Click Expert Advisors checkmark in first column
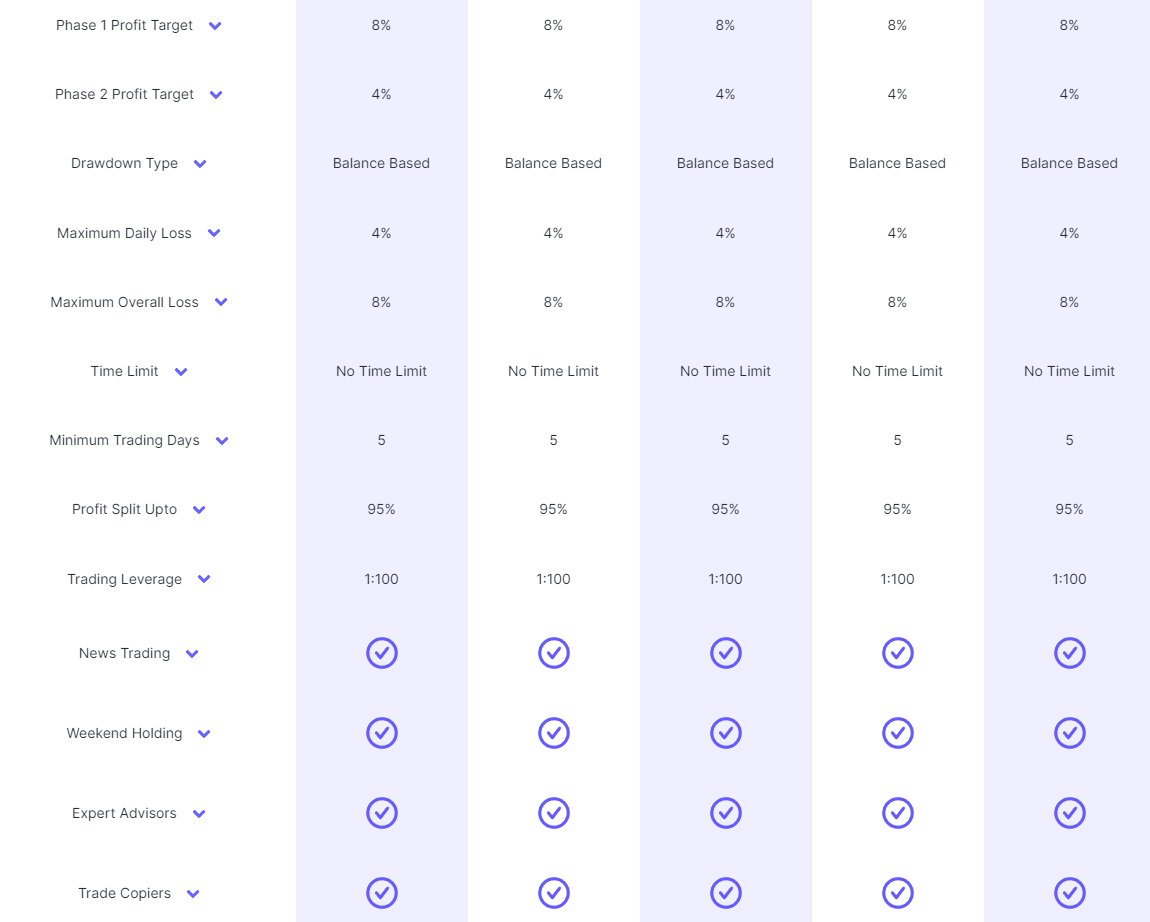Screen dimensions: 1150x922 click(381, 813)
